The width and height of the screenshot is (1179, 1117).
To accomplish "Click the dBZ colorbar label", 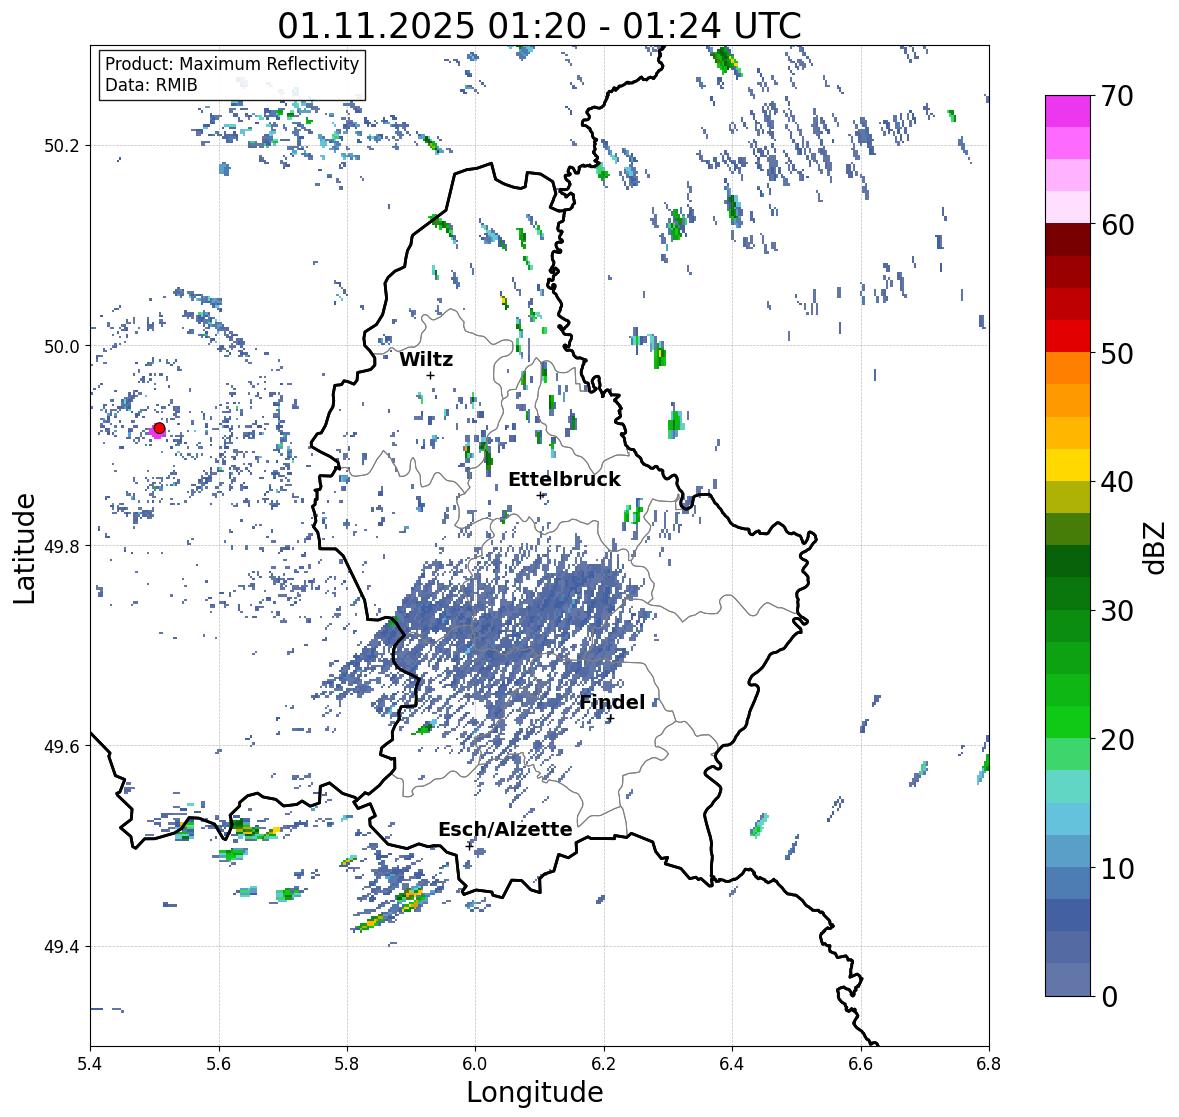I will coord(1156,547).
